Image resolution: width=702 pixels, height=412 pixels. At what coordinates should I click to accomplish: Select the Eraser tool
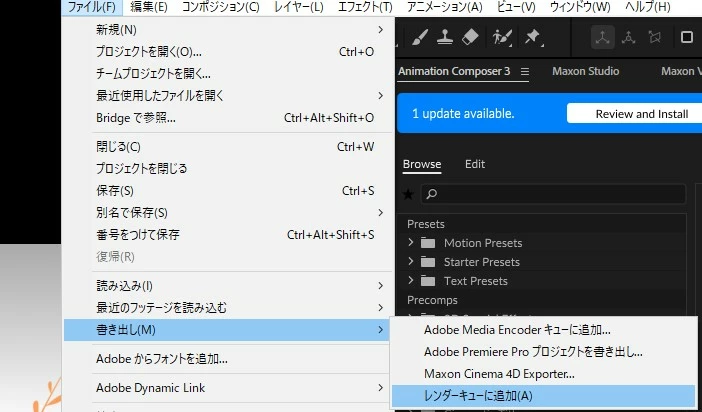(x=470, y=37)
